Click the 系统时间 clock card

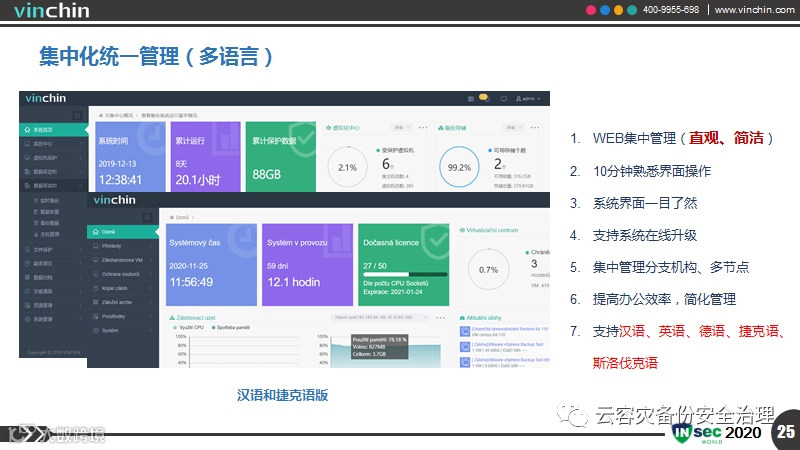(x=131, y=157)
